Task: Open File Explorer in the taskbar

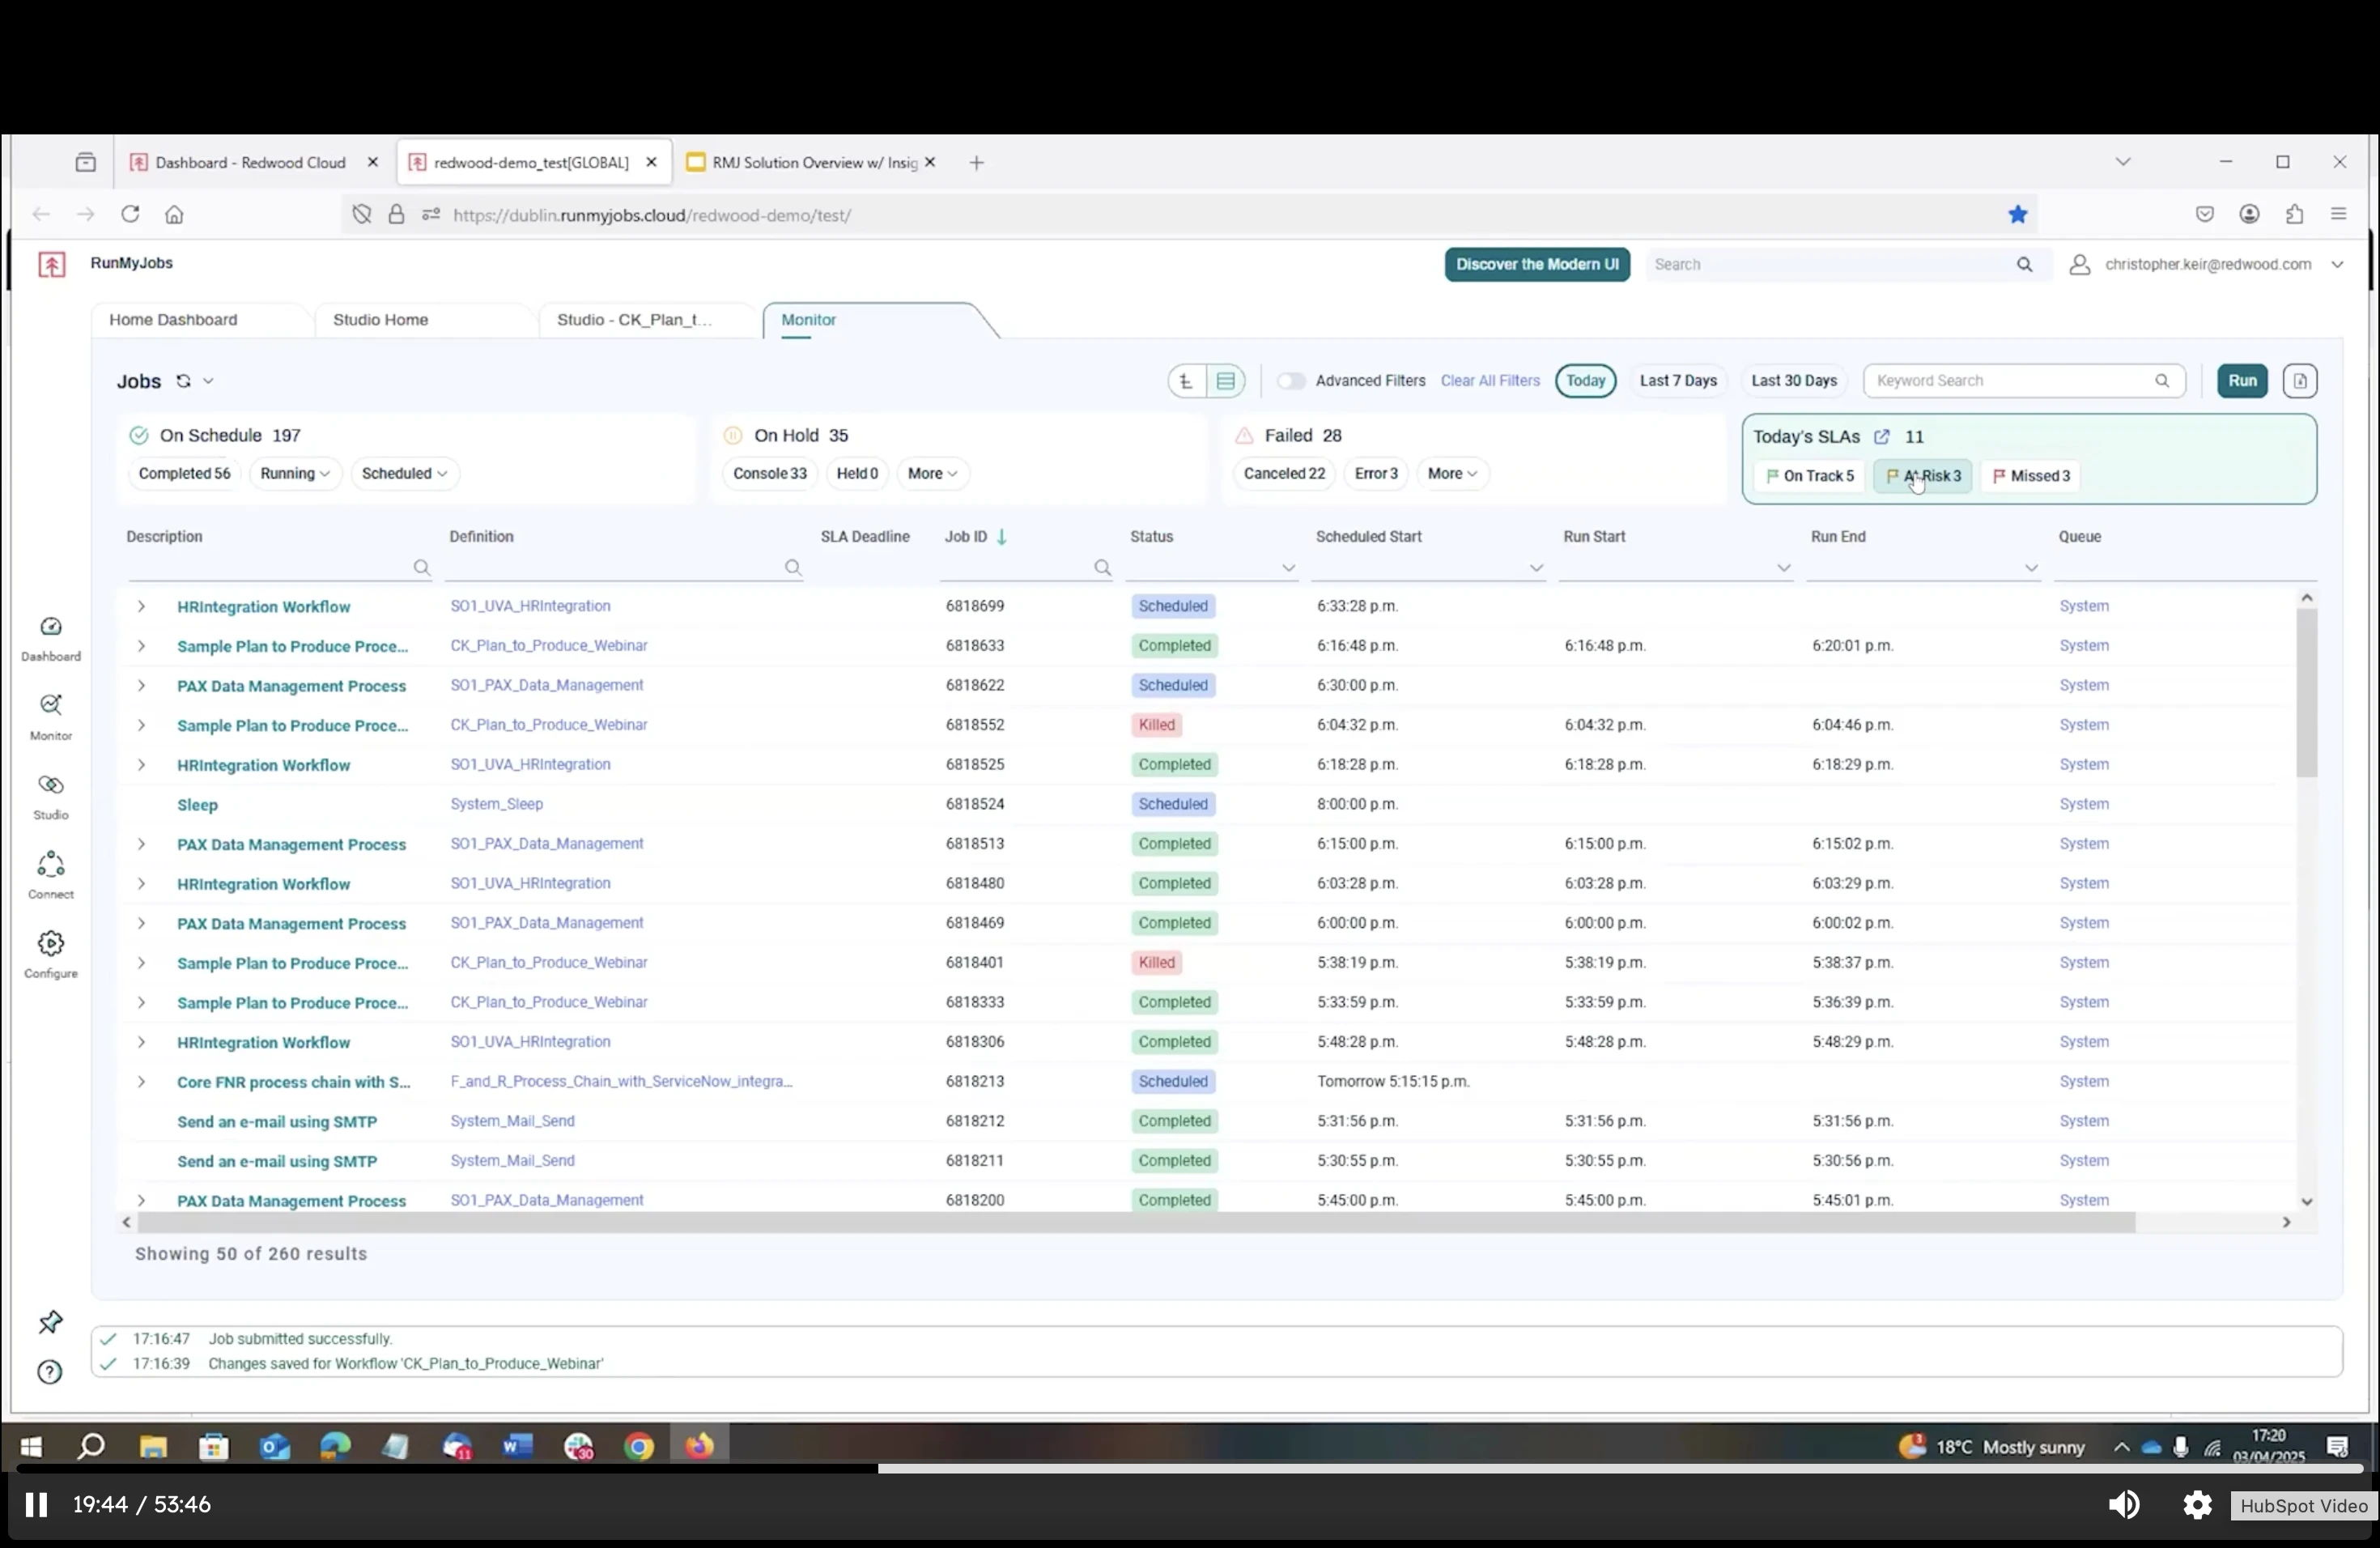Action: click(x=153, y=1446)
